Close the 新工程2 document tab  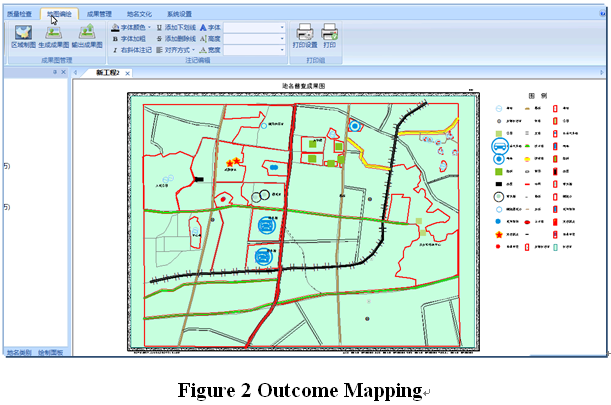pyautogui.click(x=128, y=73)
